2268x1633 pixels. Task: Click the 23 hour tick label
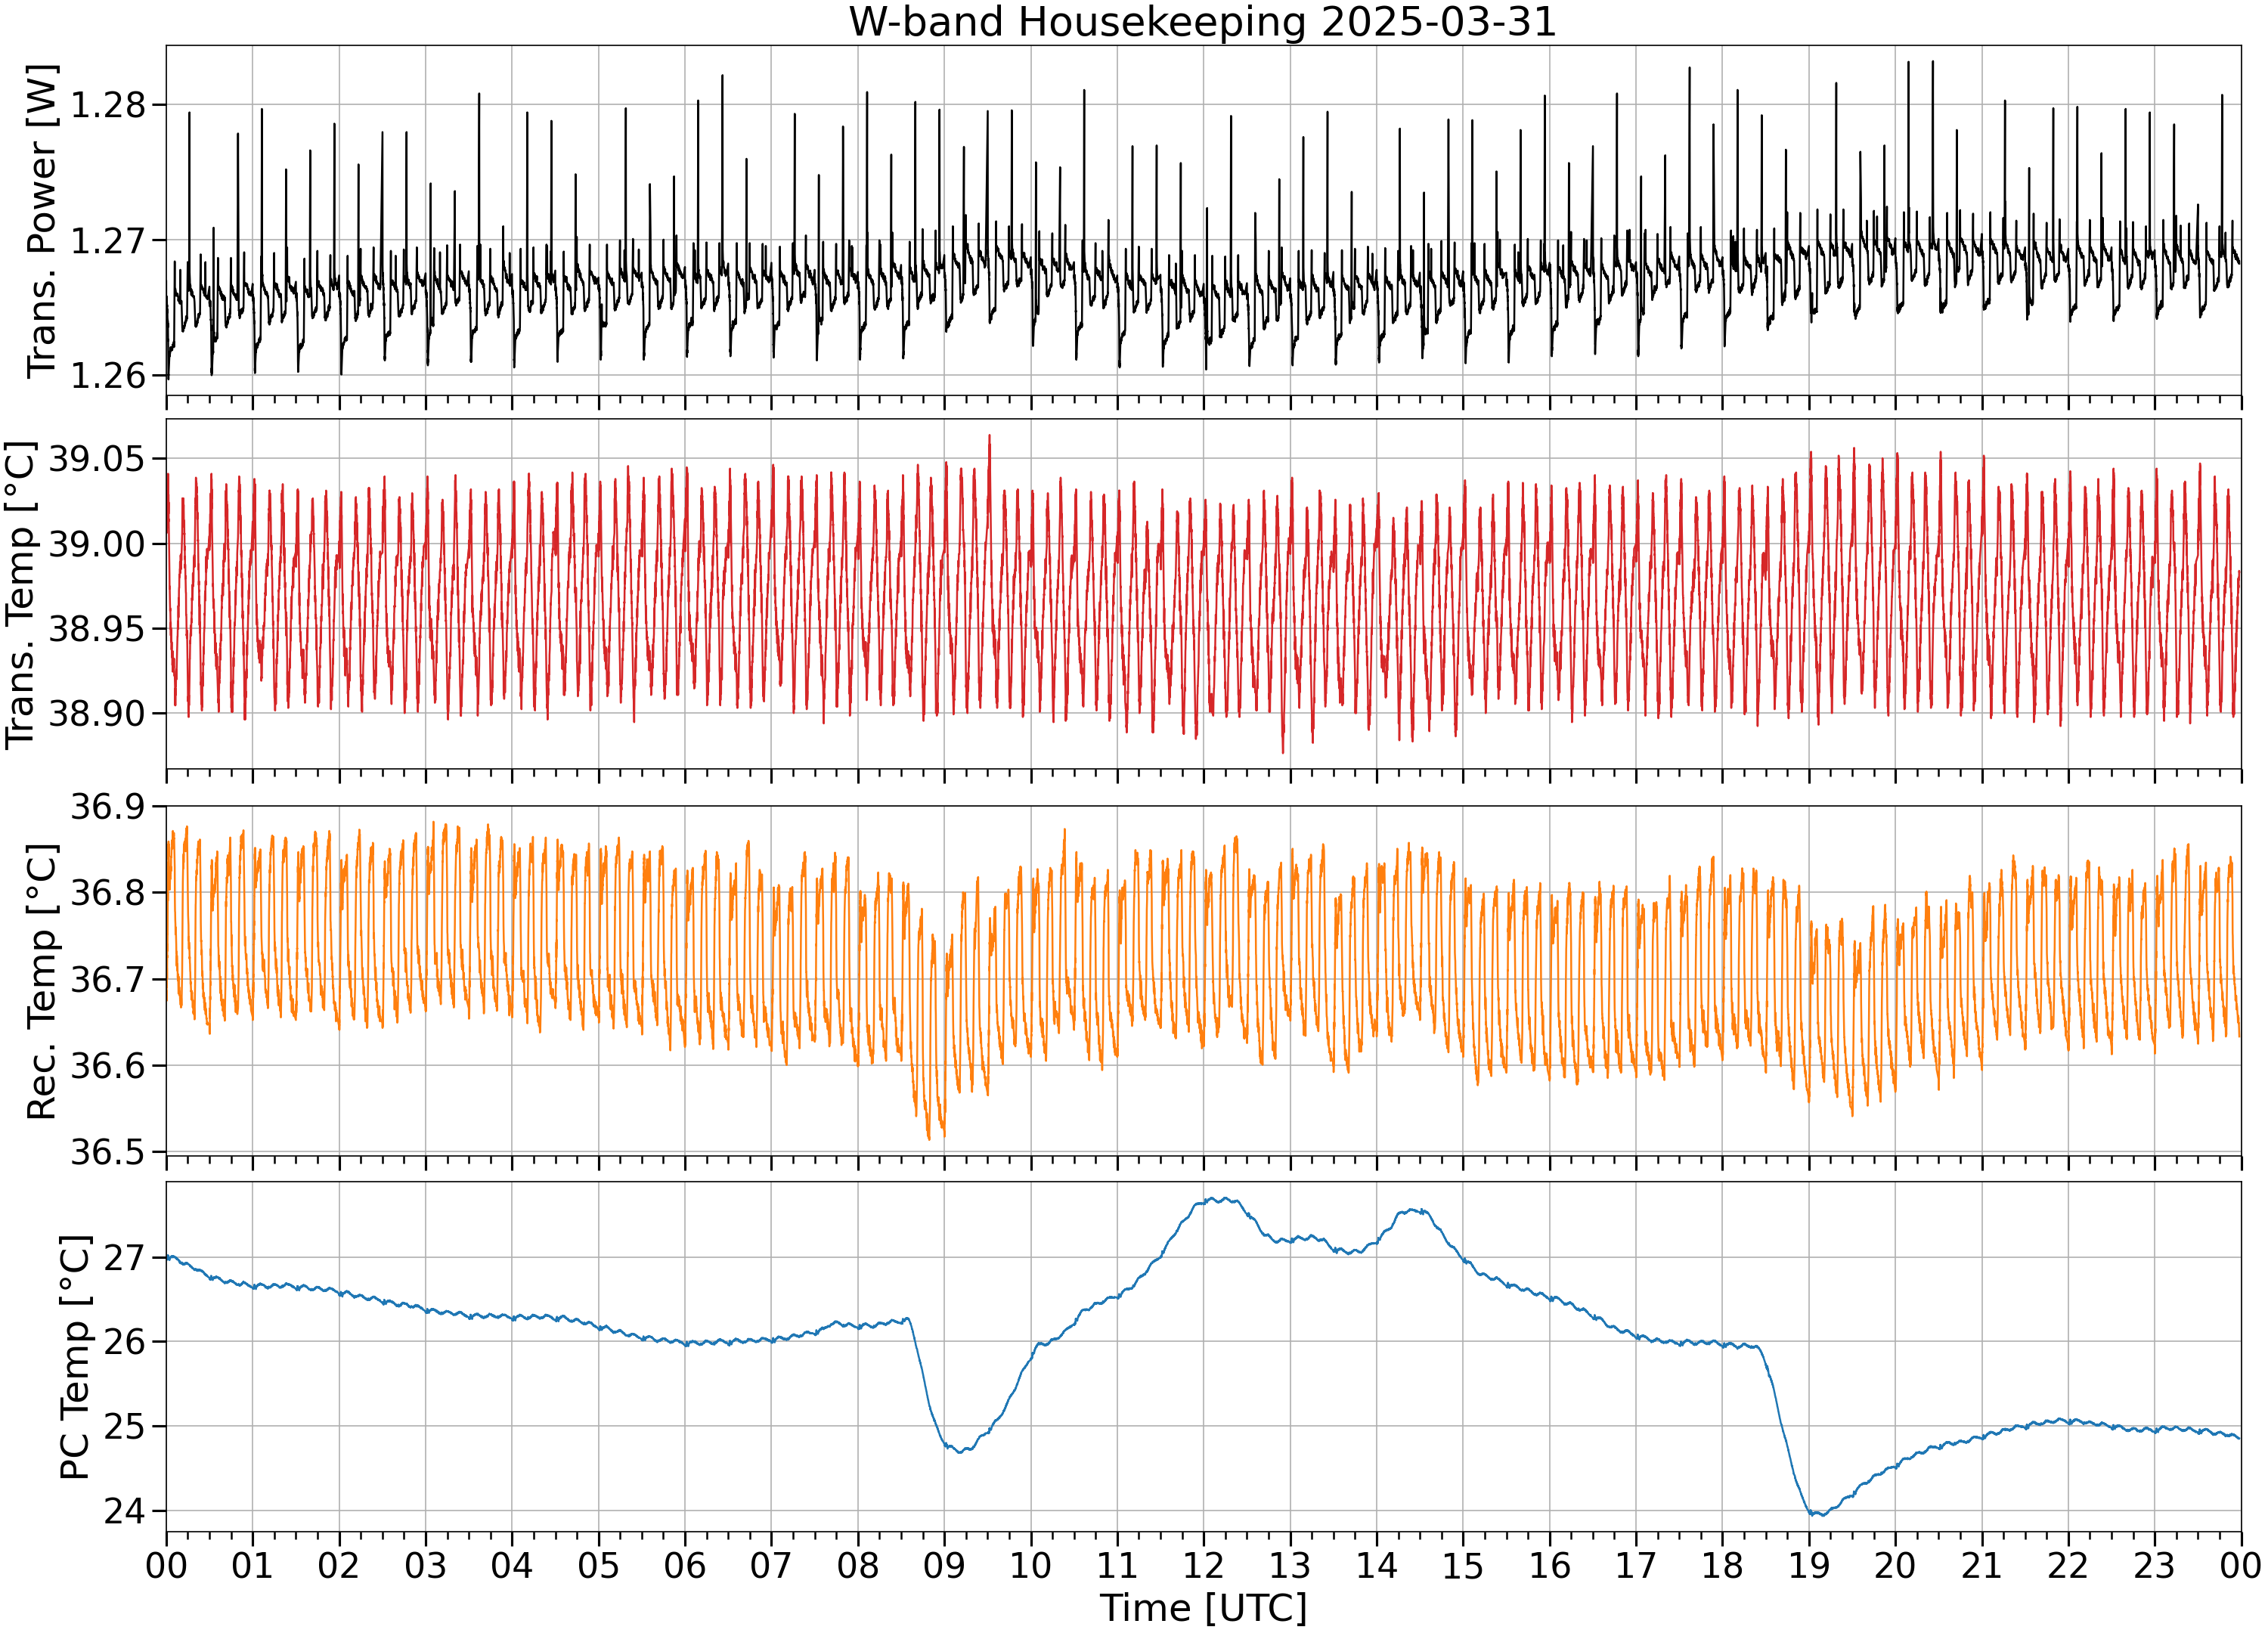[2154, 1565]
